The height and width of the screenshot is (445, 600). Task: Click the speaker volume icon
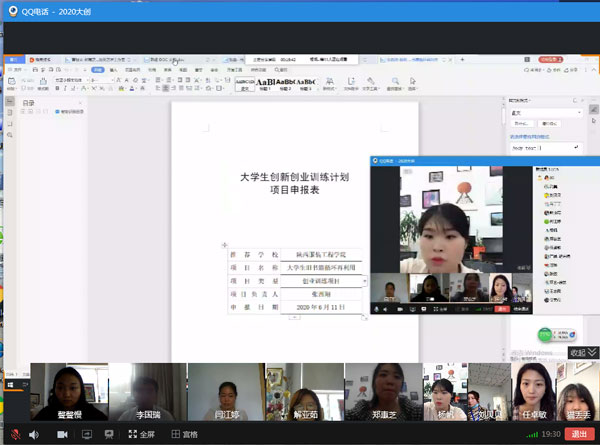[34, 435]
